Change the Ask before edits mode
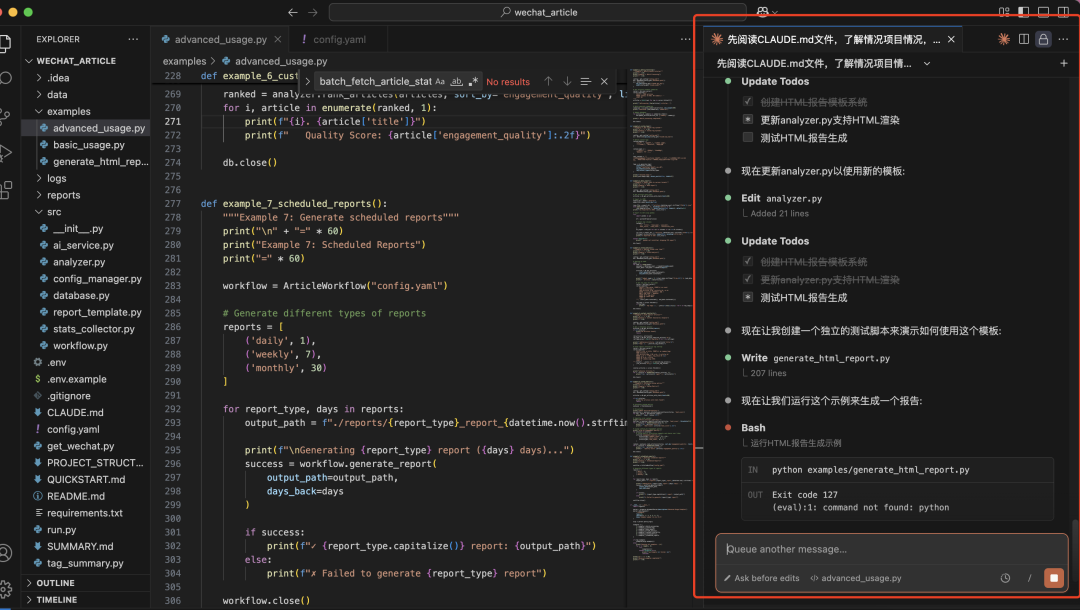 click(x=761, y=578)
